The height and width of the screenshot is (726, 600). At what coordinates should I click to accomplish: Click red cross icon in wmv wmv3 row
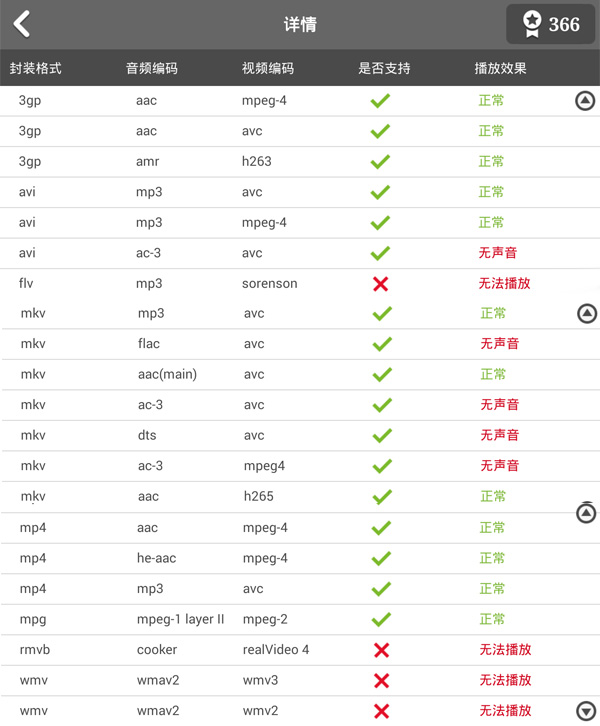coord(381,681)
